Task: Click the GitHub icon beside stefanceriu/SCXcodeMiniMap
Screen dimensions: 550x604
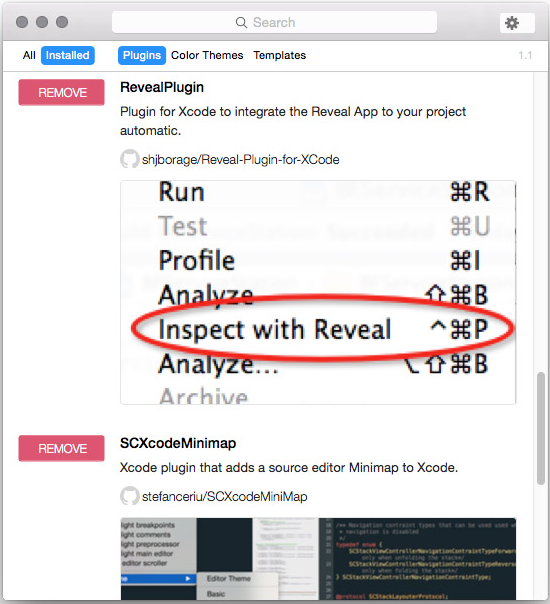Action: [129, 496]
